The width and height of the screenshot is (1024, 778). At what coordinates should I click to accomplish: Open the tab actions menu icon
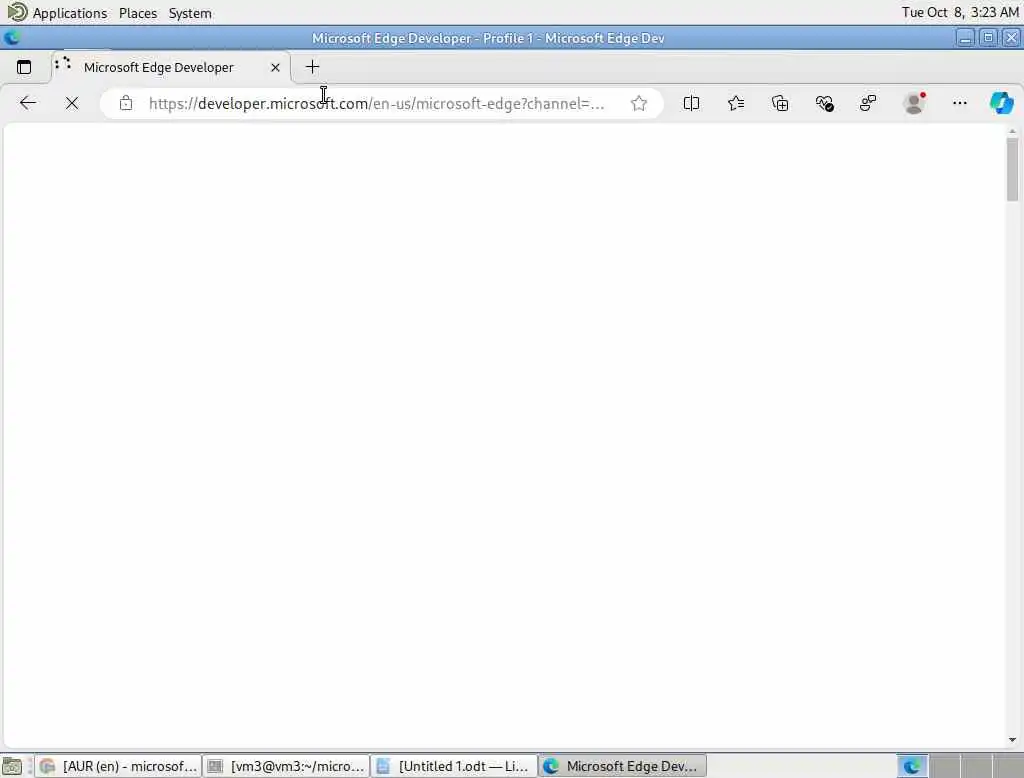pos(24,67)
